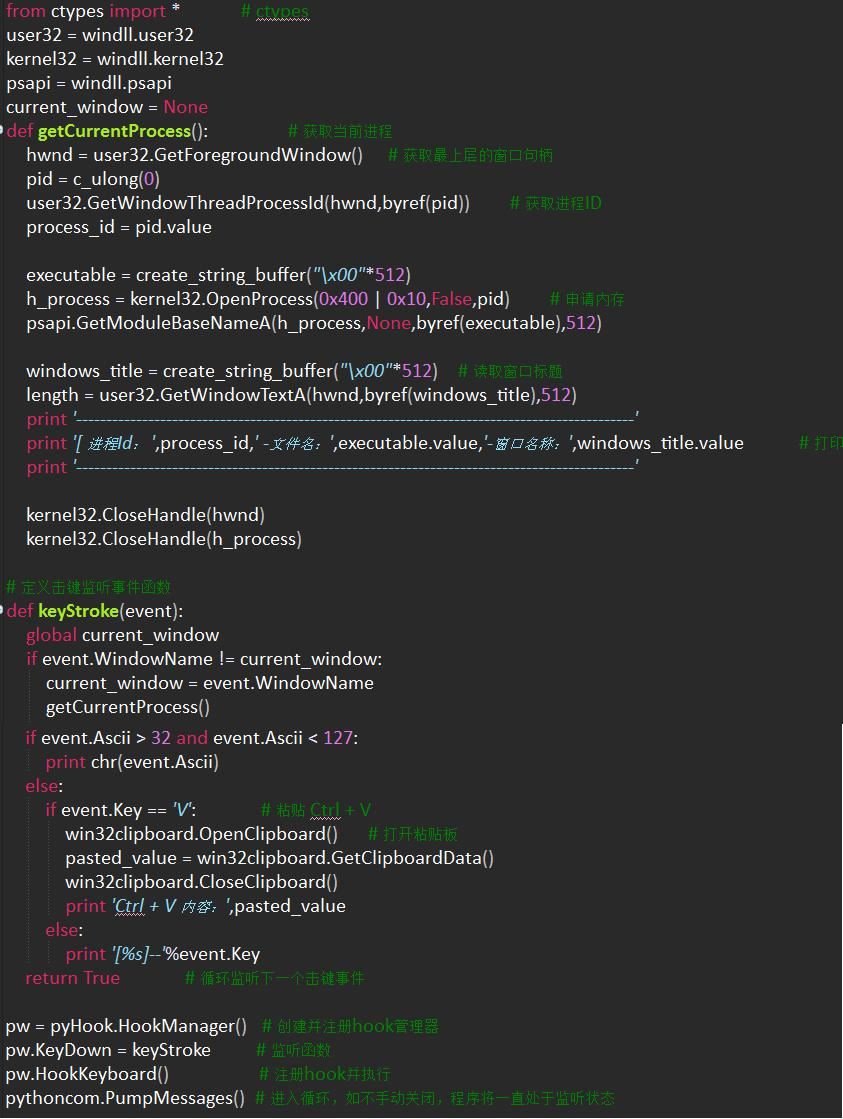
Task: Click the line "pythoncom.PumpMessages()"
Action: pyautogui.click(x=125, y=1098)
